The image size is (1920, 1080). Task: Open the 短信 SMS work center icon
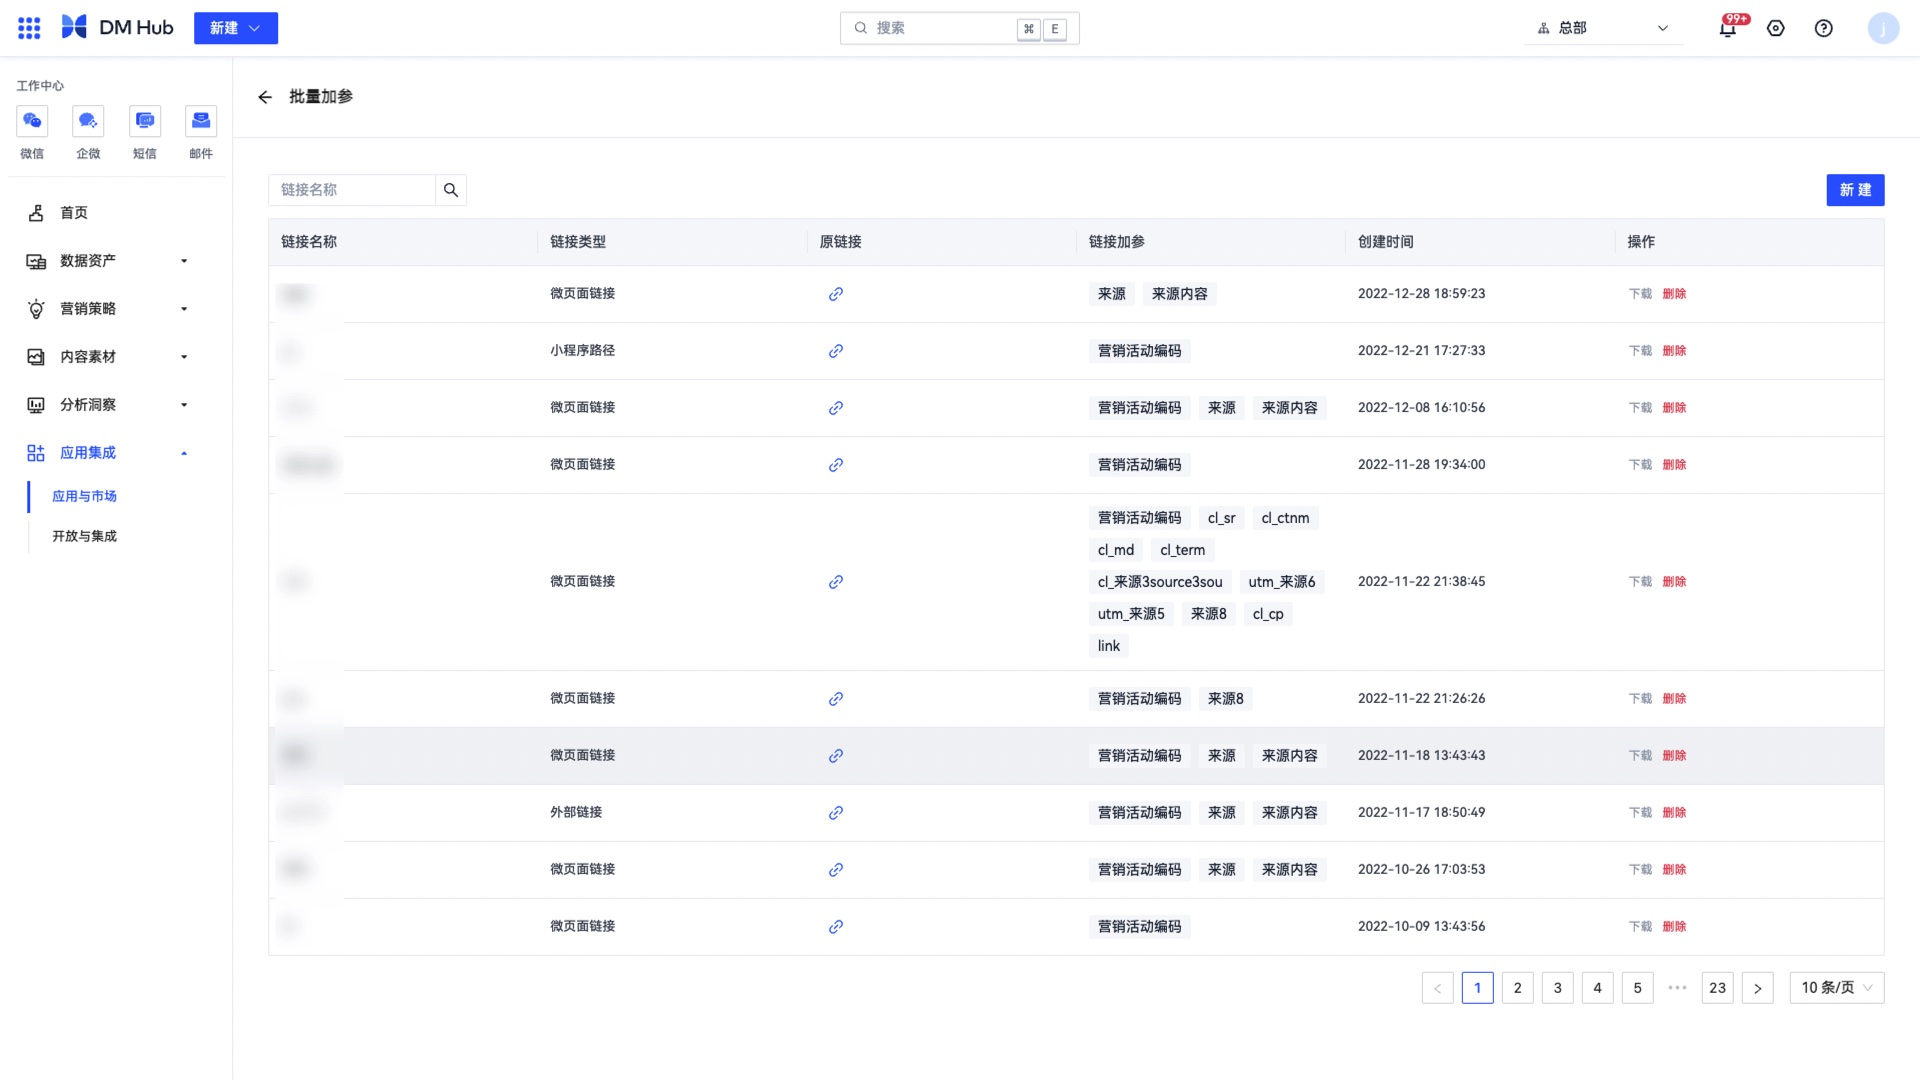[145, 121]
